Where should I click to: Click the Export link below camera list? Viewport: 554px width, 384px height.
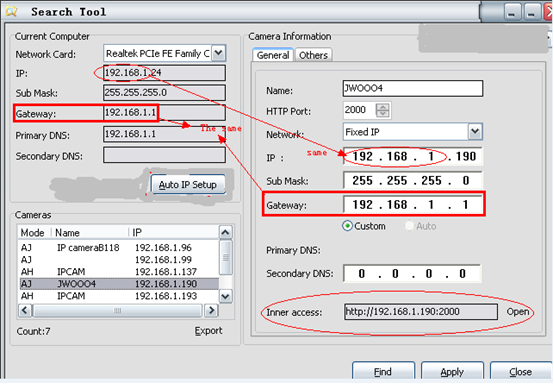coord(208,331)
